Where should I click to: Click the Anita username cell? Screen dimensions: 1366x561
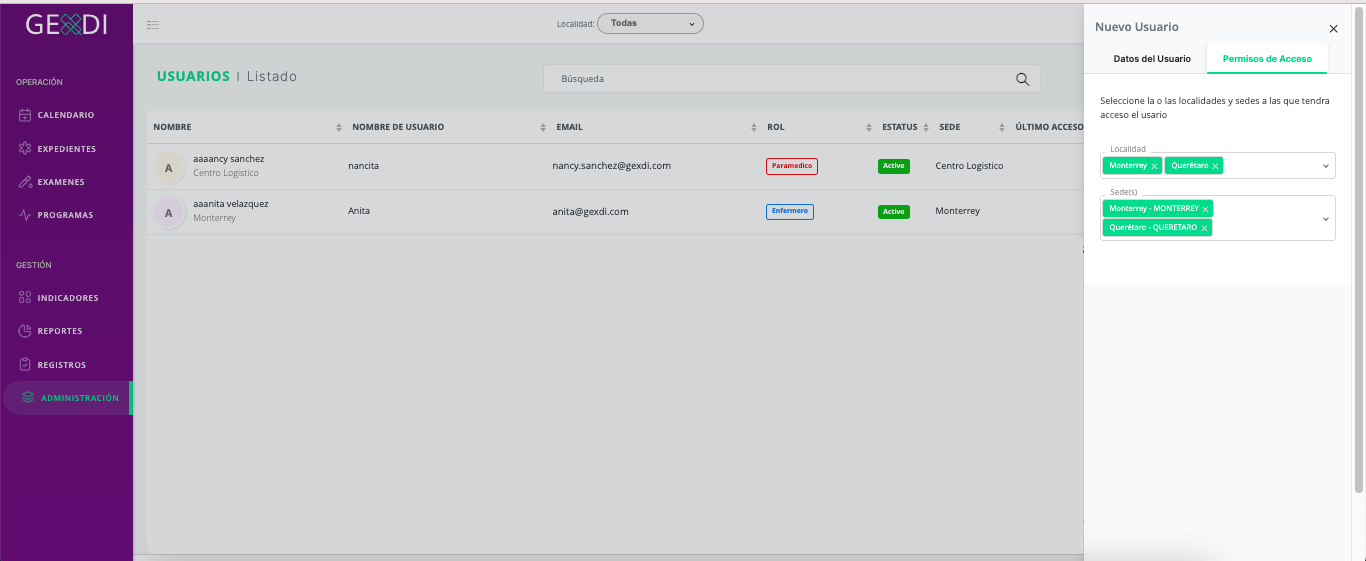tap(359, 211)
